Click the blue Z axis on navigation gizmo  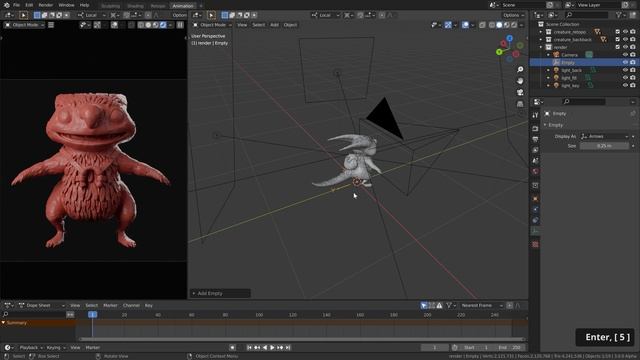coord(510,38)
